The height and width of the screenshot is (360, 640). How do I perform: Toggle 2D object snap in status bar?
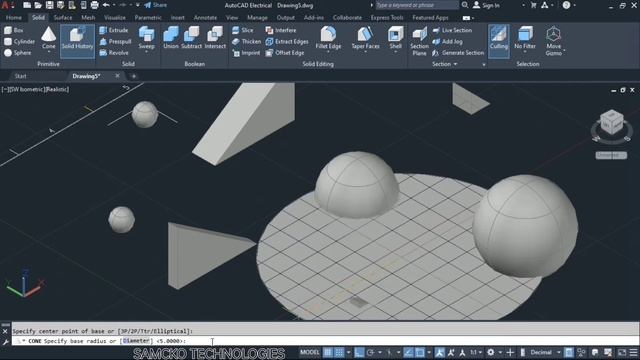tap(420, 352)
